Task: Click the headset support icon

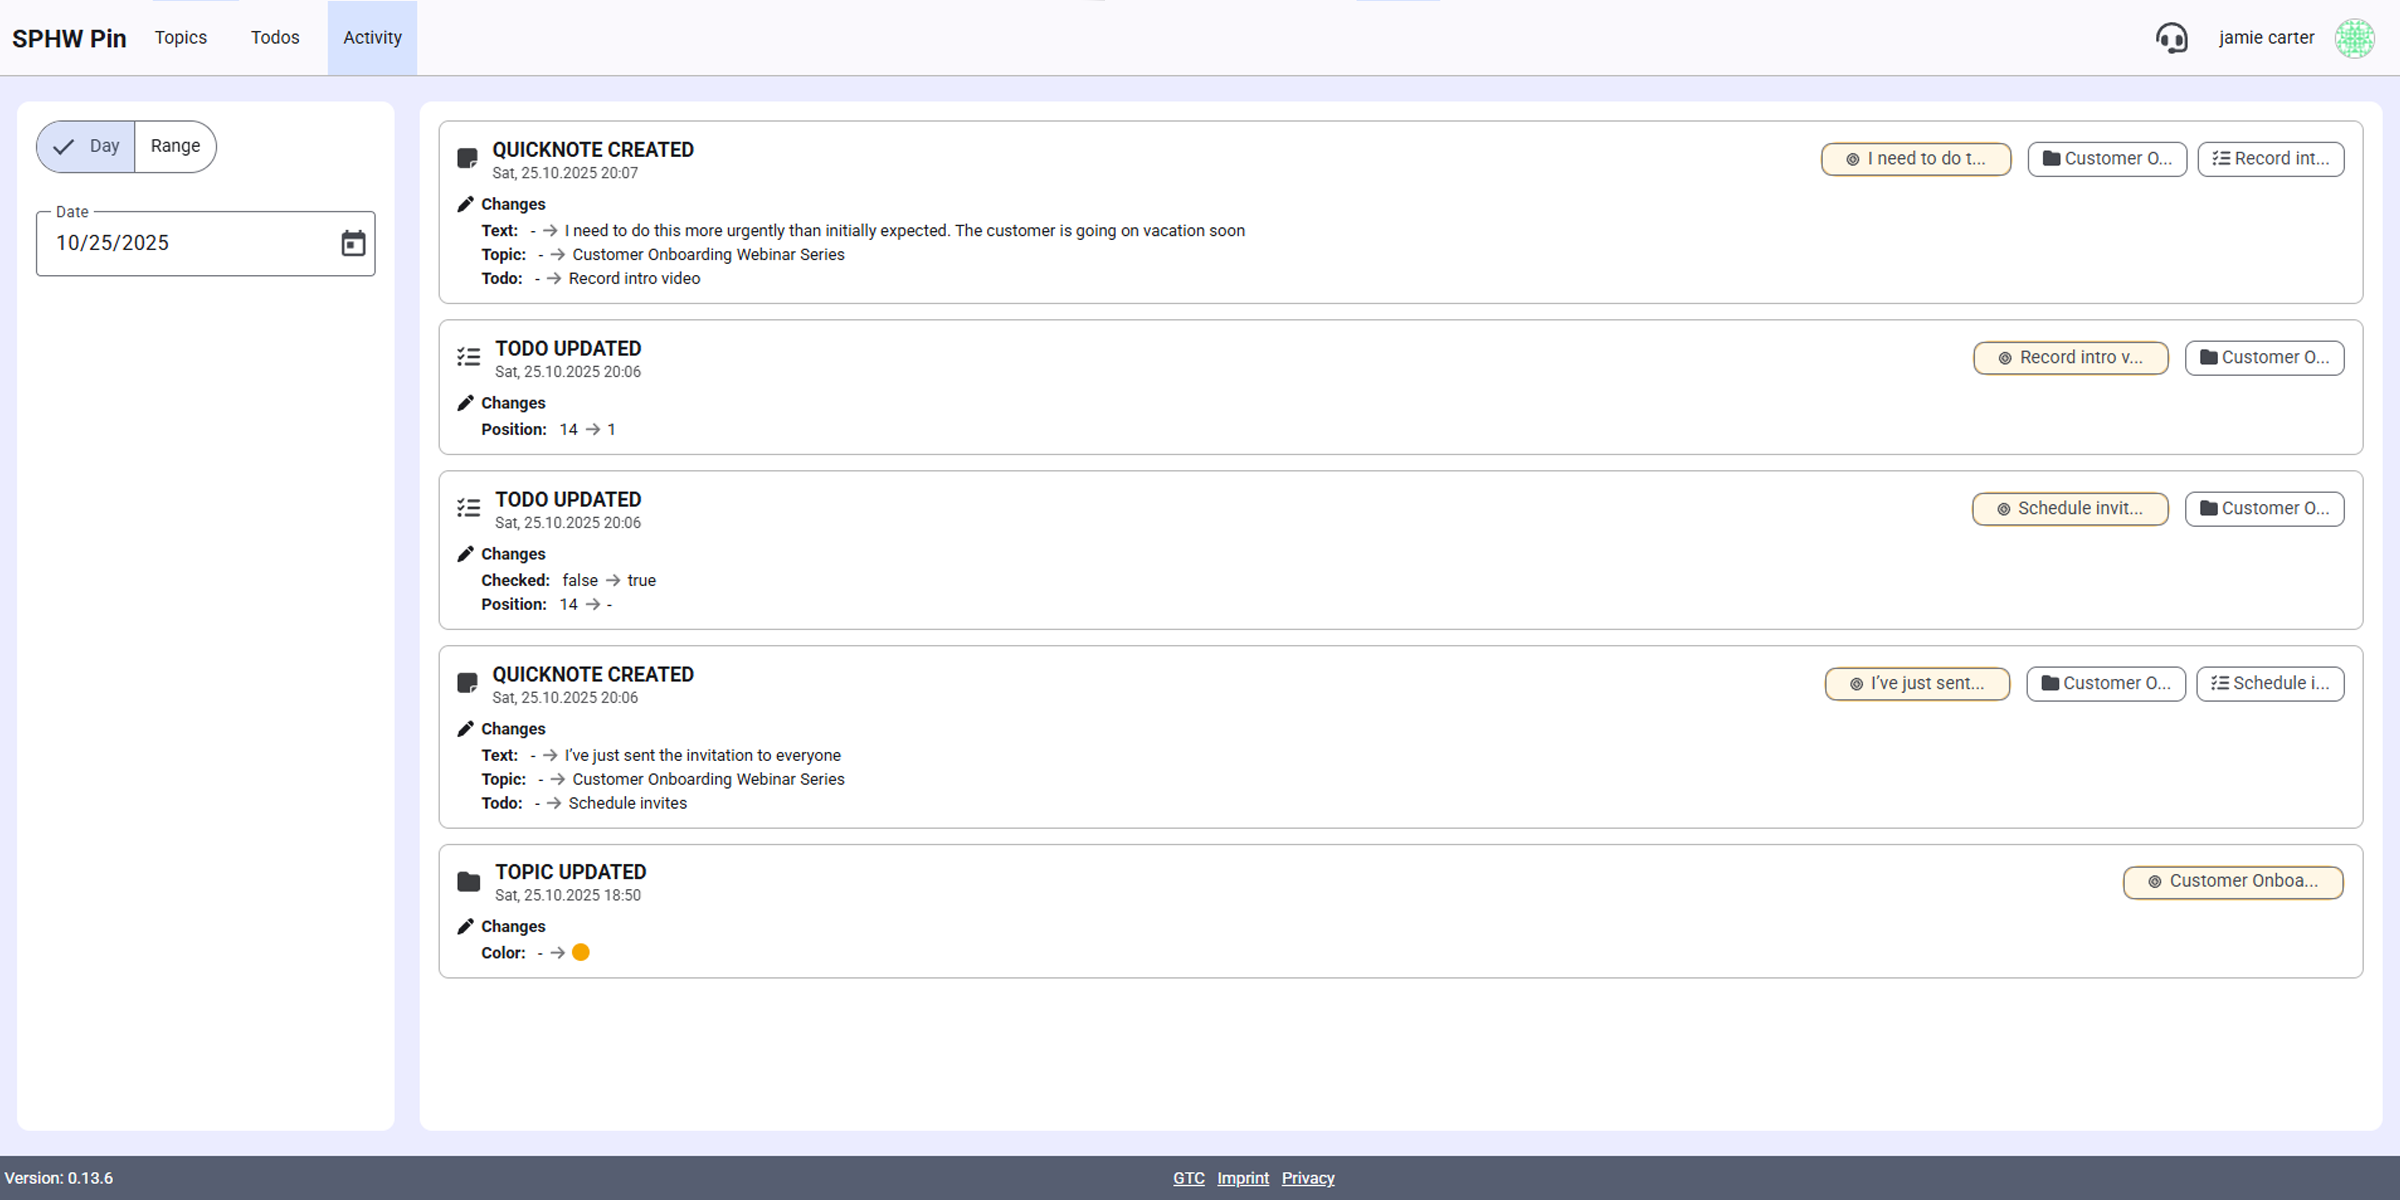Action: click(x=2171, y=38)
